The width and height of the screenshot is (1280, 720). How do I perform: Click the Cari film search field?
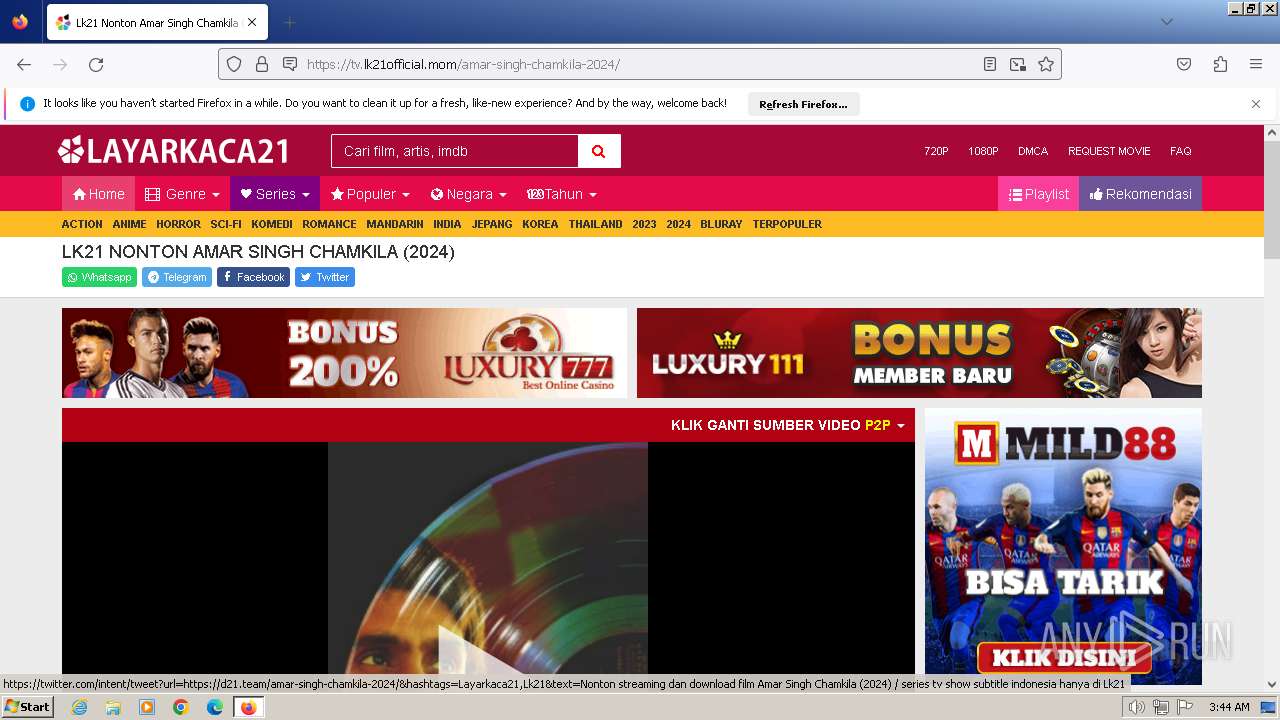(x=455, y=151)
